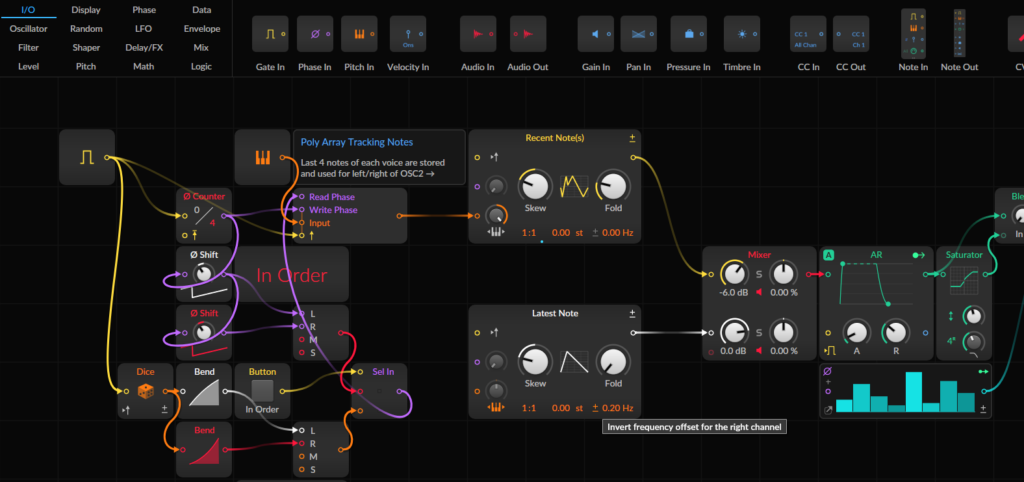Open Latest Note waveform shape selector
1024x482 pixels.
click(x=574, y=361)
